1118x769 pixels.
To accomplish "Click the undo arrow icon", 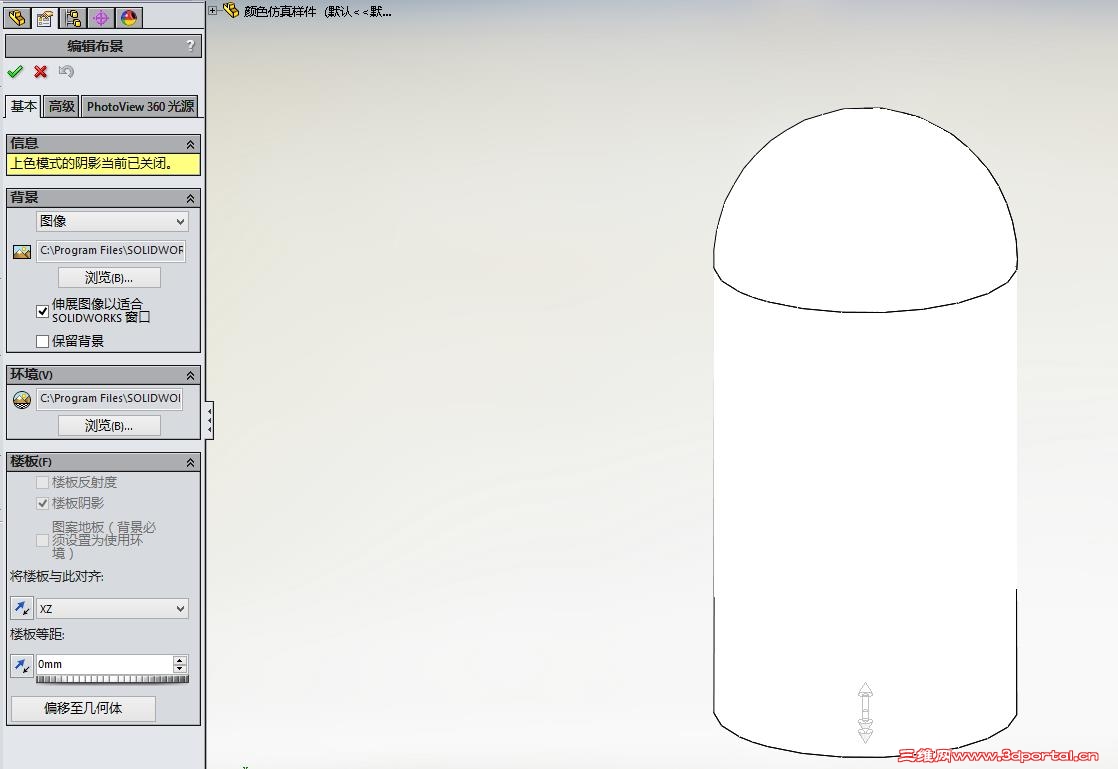I will 66,71.
